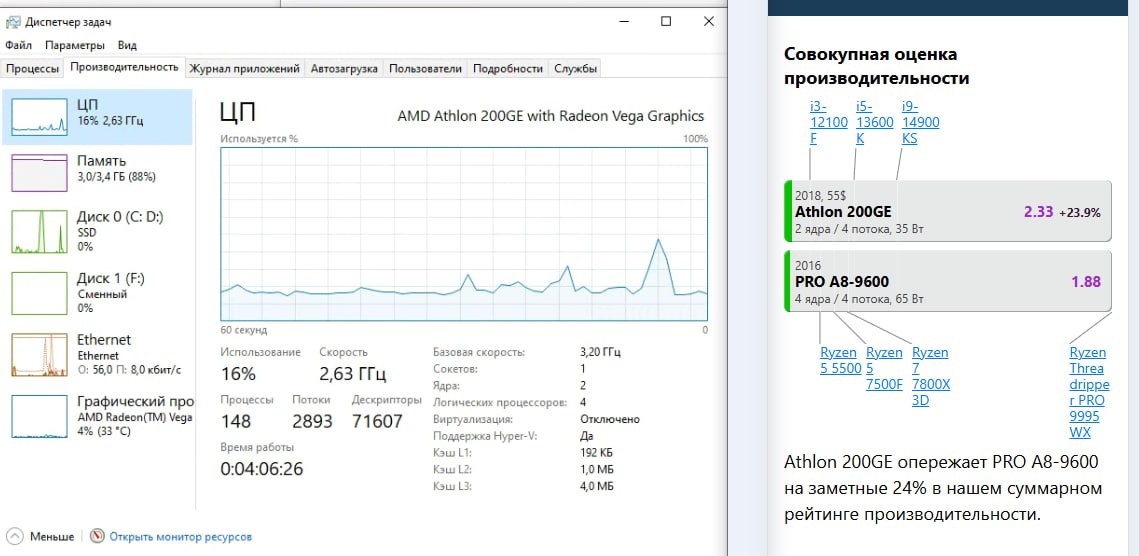Click the Процессы count 148
Image resolution: width=1139 pixels, height=556 pixels.
pyautogui.click(x=235, y=422)
